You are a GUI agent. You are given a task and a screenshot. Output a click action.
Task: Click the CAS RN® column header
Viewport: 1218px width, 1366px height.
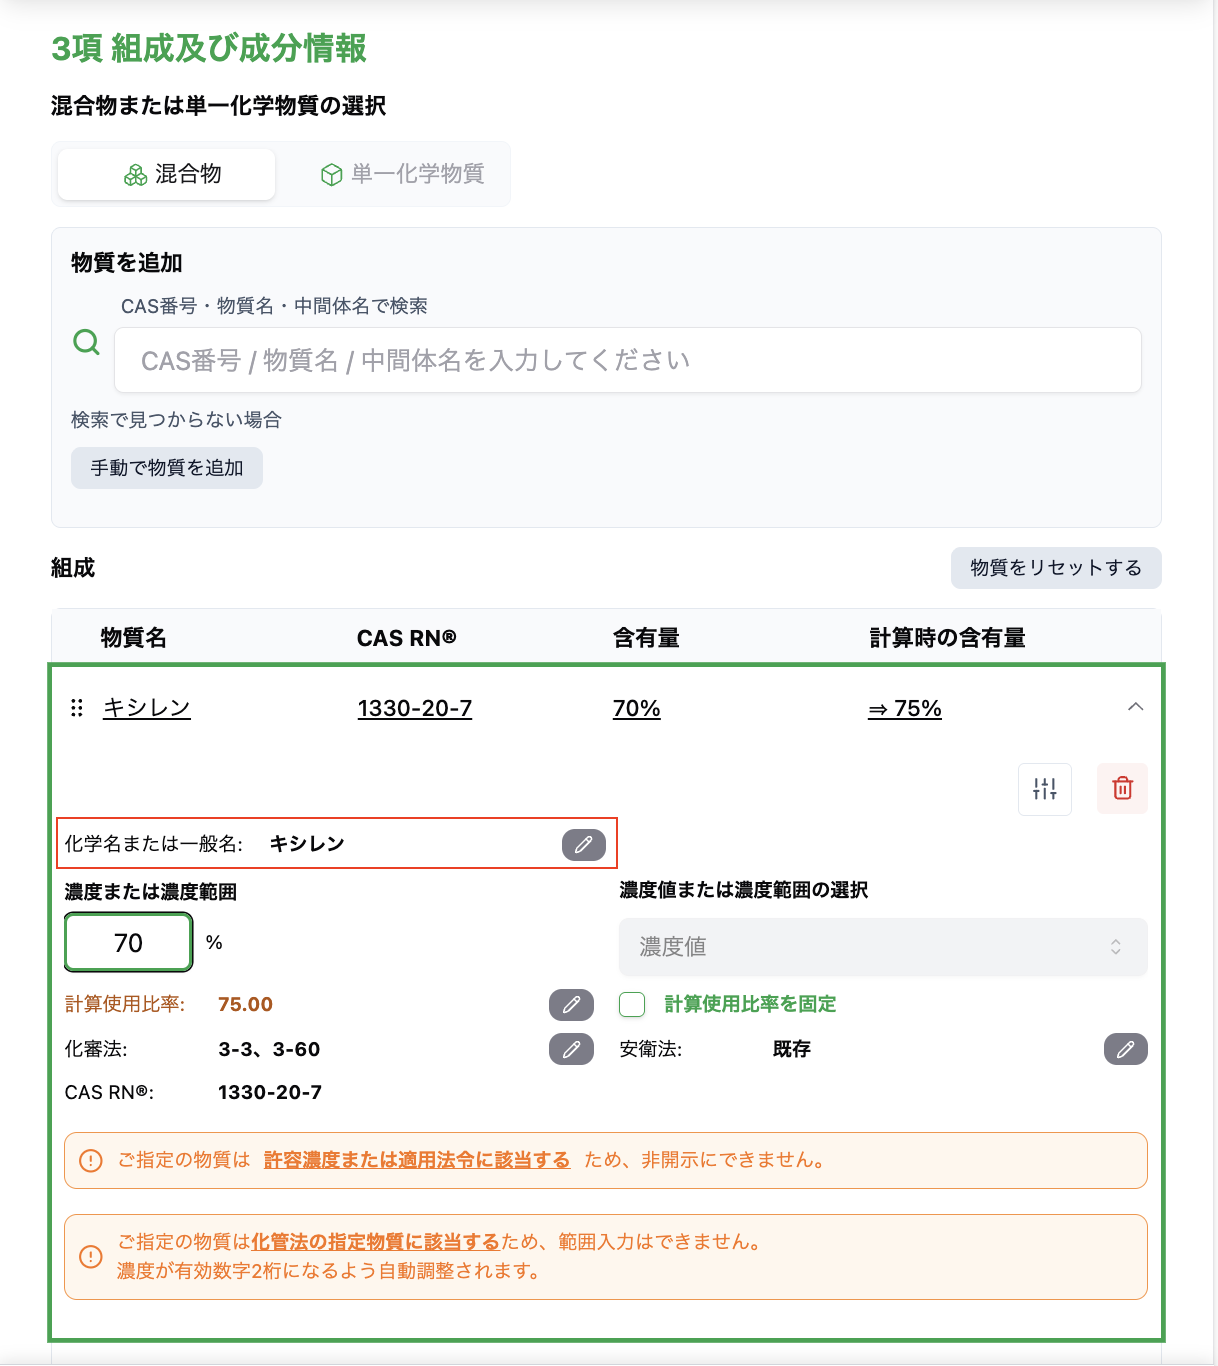click(407, 637)
